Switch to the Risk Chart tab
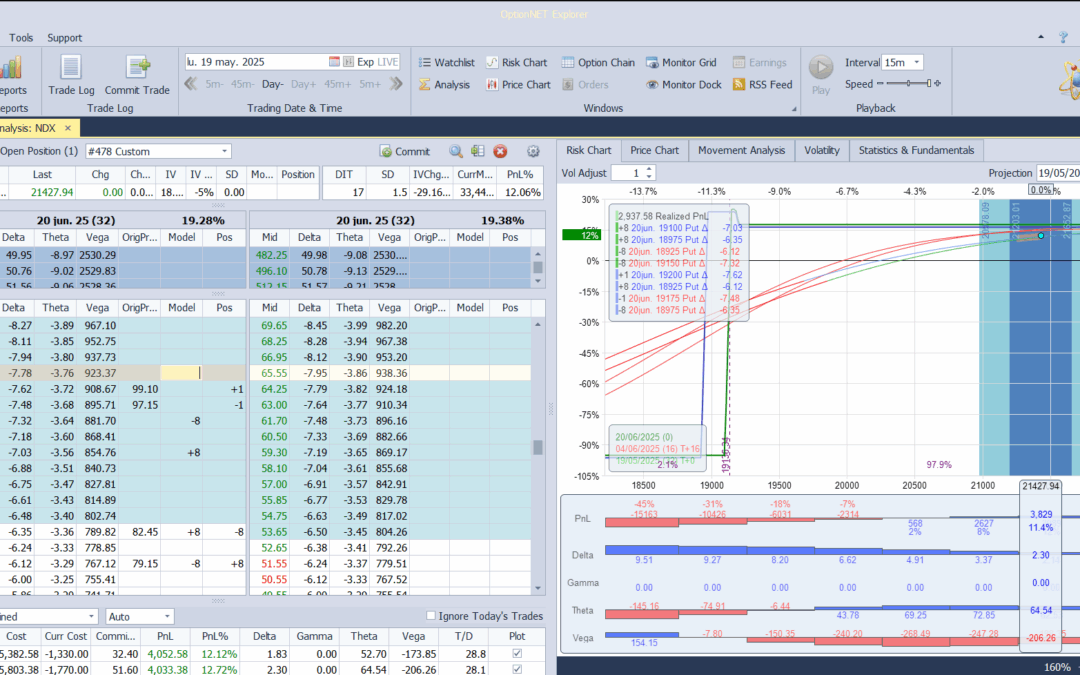 click(588, 150)
